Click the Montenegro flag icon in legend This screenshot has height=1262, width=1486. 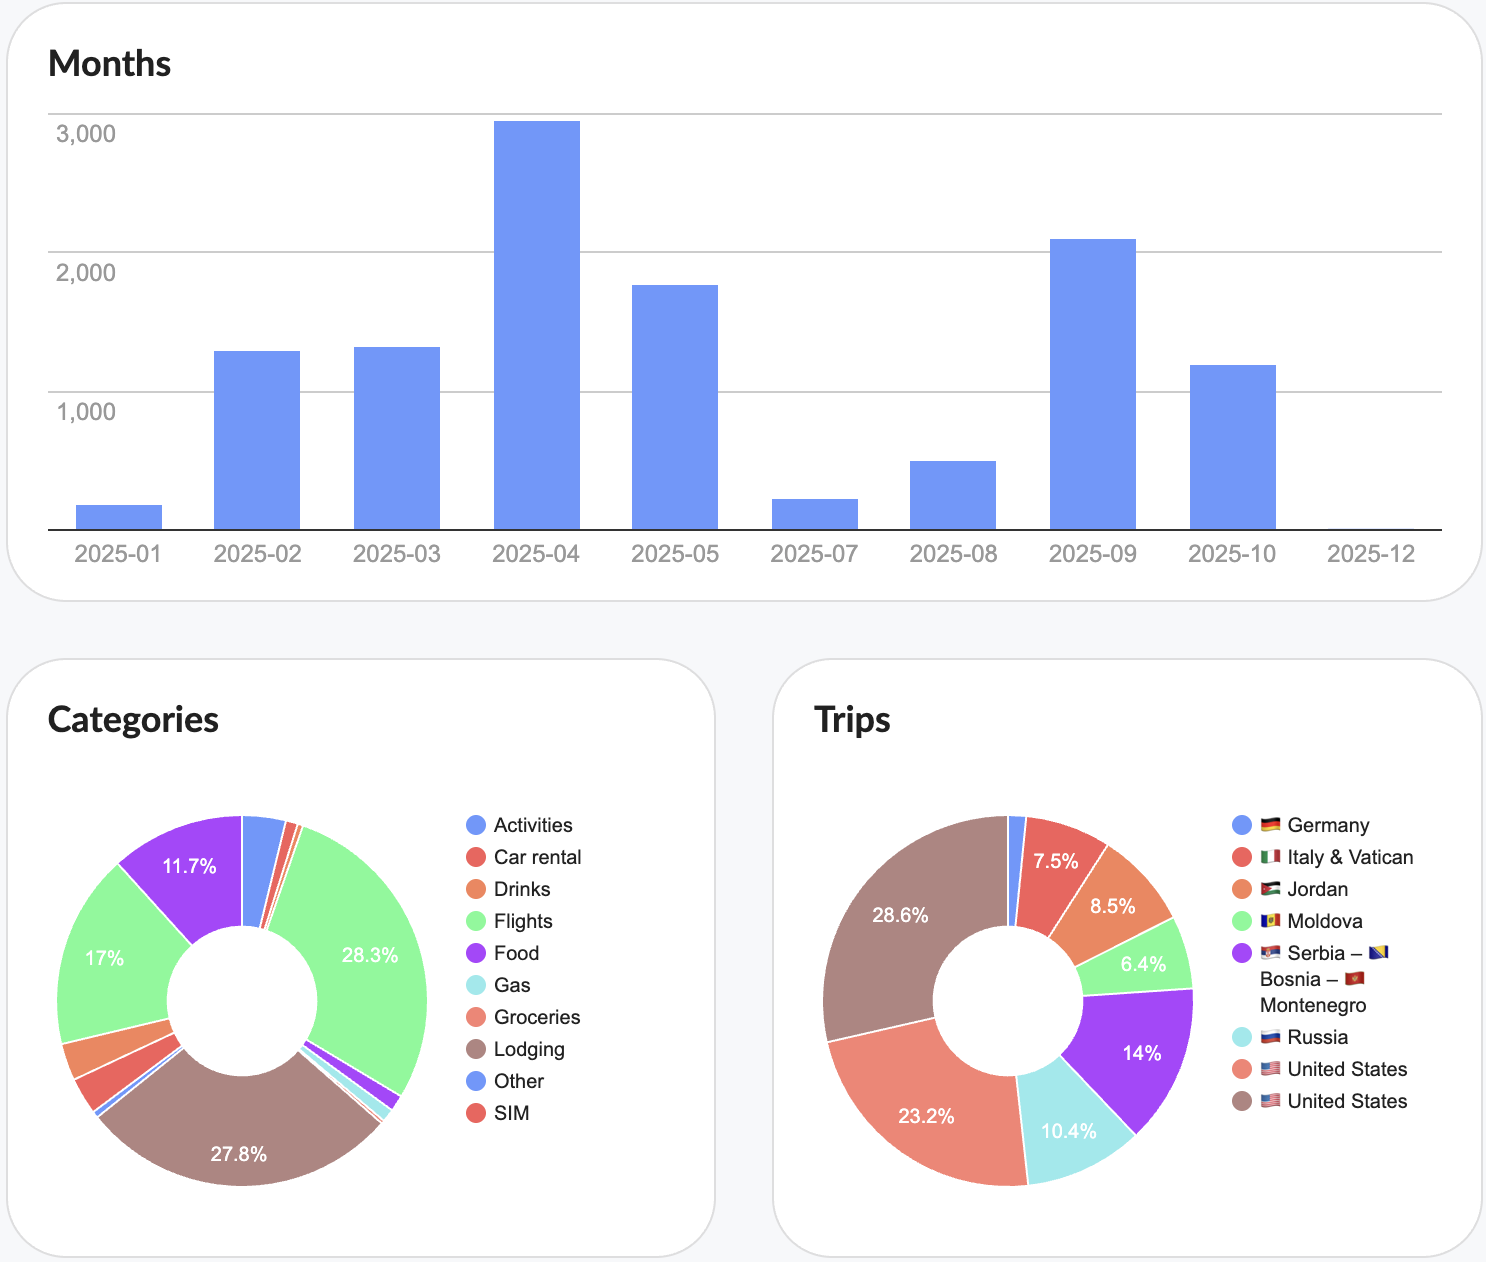pyautogui.click(x=1355, y=979)
